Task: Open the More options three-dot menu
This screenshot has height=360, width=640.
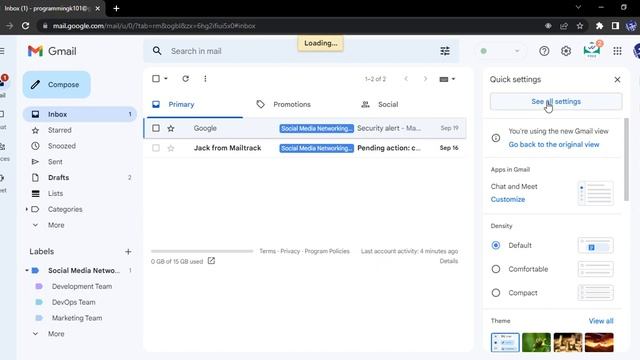Action: tap(205, 78)
